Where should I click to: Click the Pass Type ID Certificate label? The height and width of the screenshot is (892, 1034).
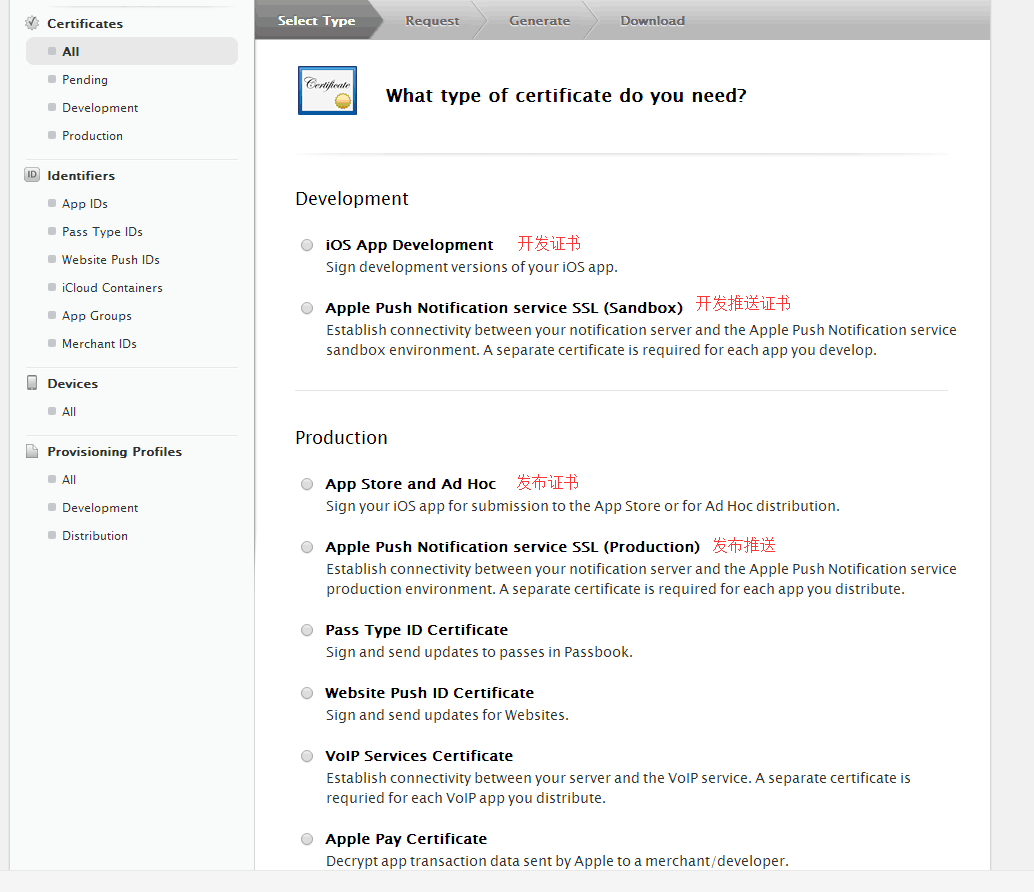coord(416,630)
